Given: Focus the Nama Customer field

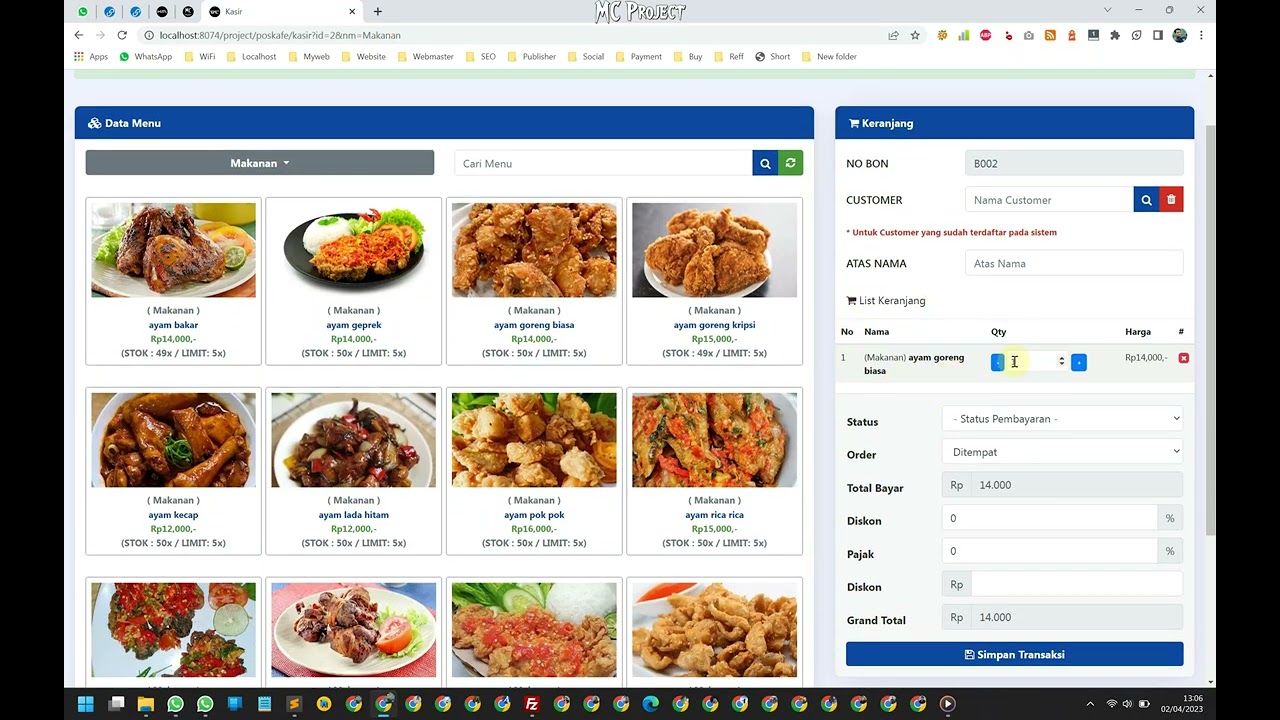Looking at the screenshot, I should [1049, 200].
